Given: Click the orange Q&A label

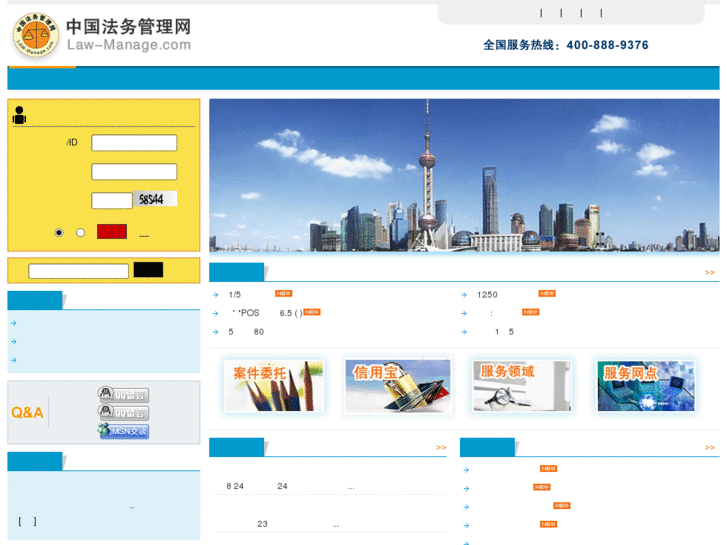Looking at the screenshot, I should (x=27, y=412).
